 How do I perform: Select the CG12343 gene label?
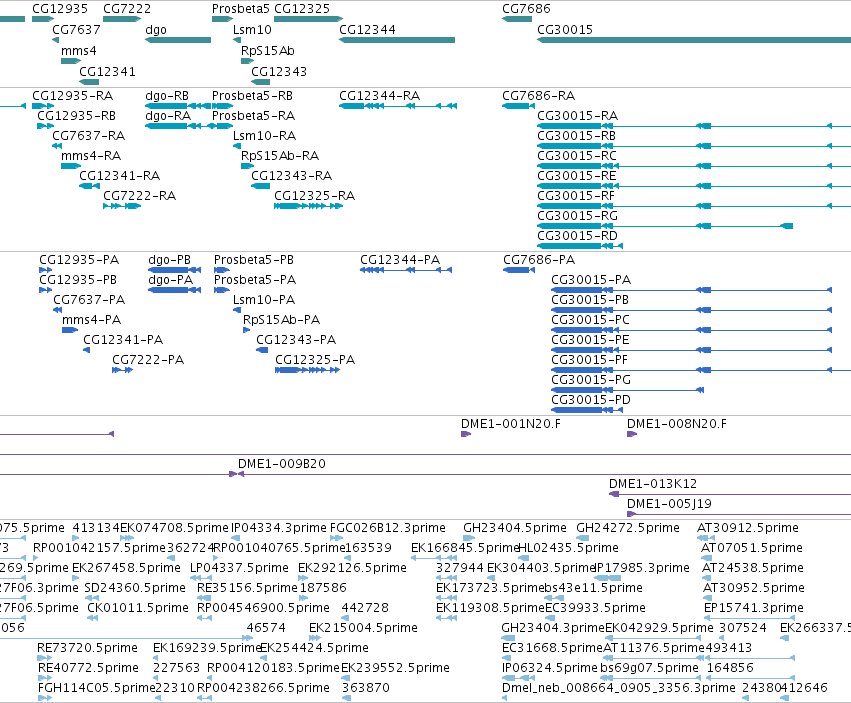(278, 72)
